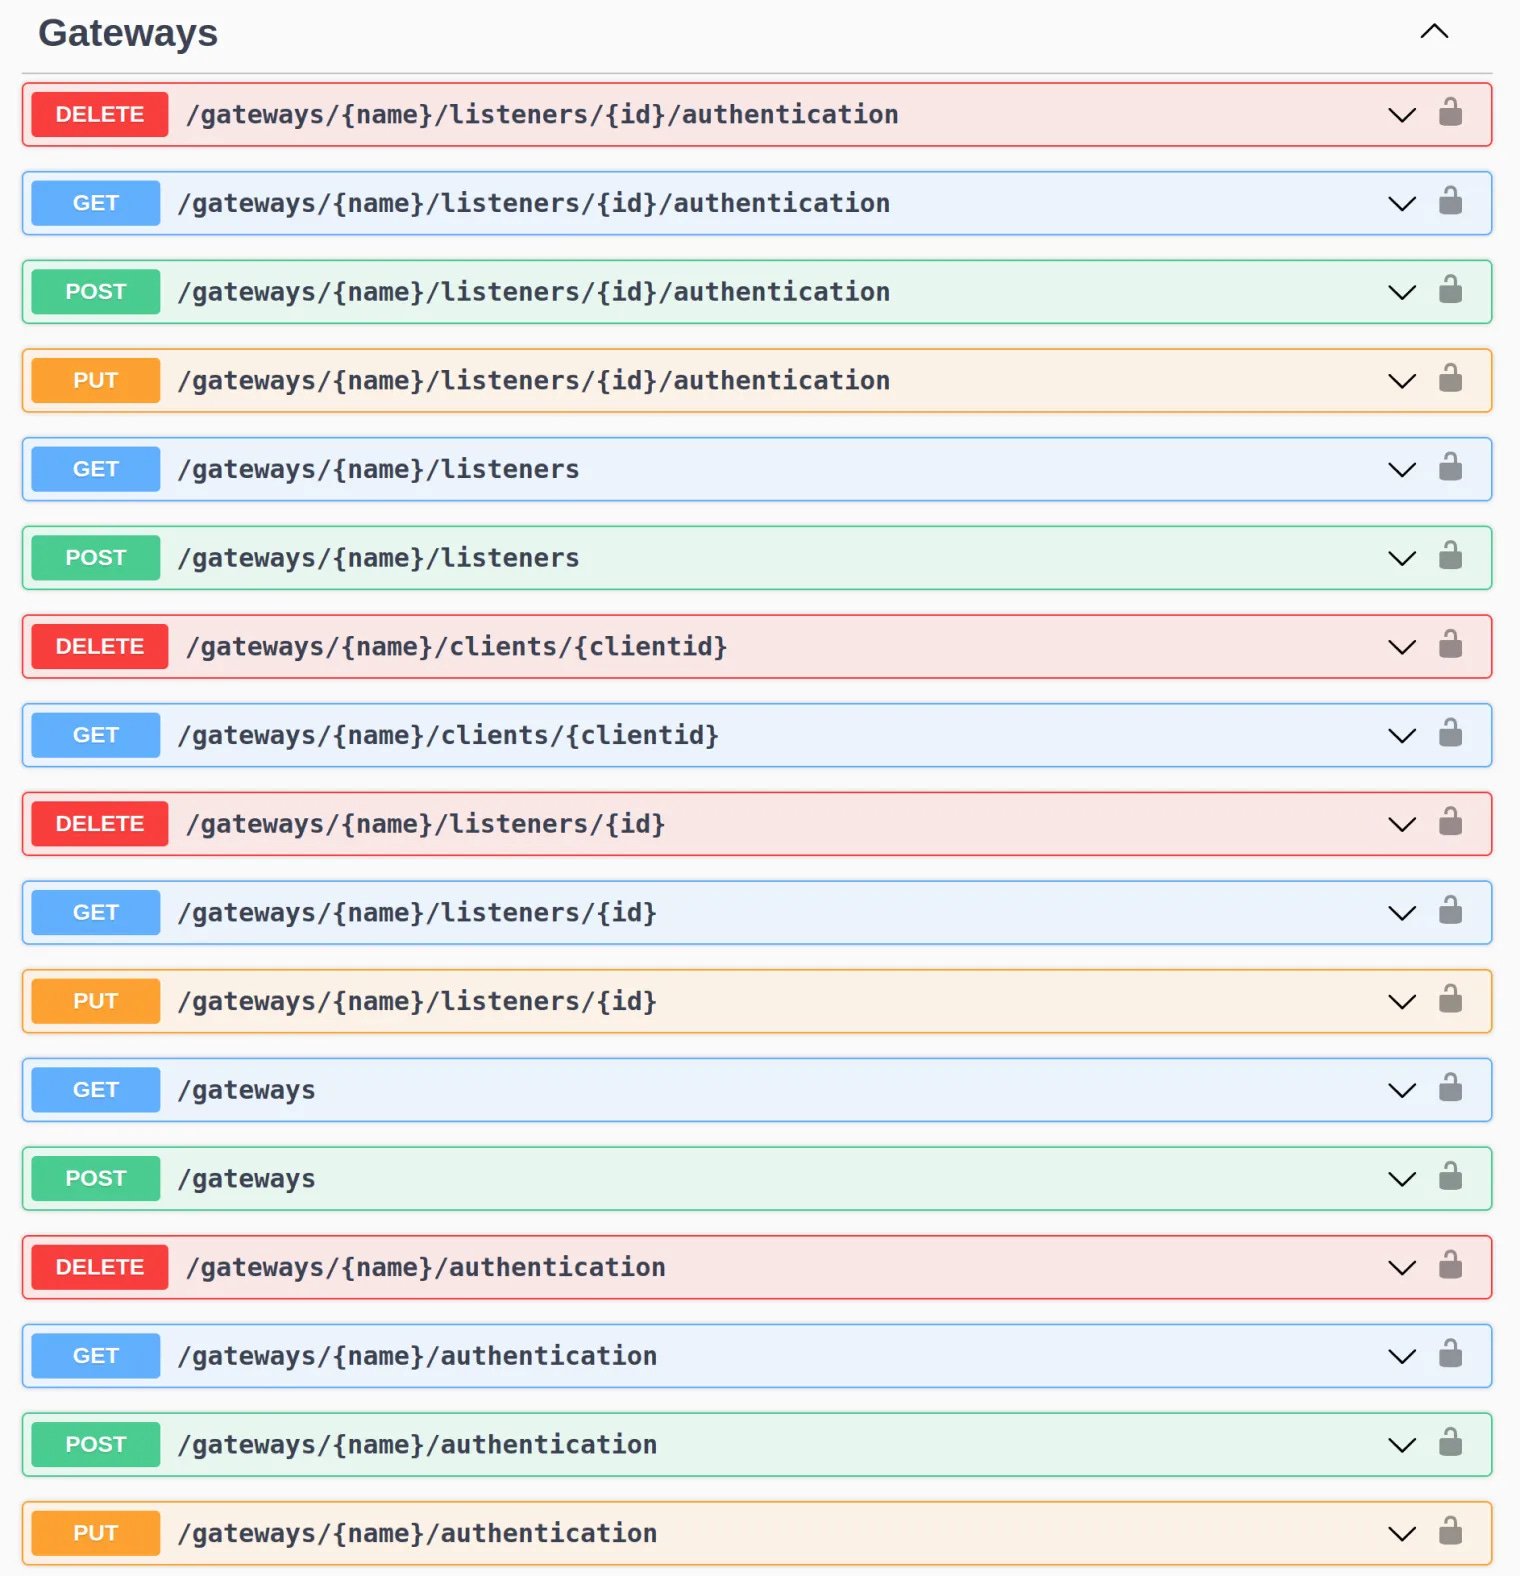Open path text of GET /gateways endpoint
The height and width of the screenshot is (1576, 1520).
pyautogui.click(x=246, y=1091)
